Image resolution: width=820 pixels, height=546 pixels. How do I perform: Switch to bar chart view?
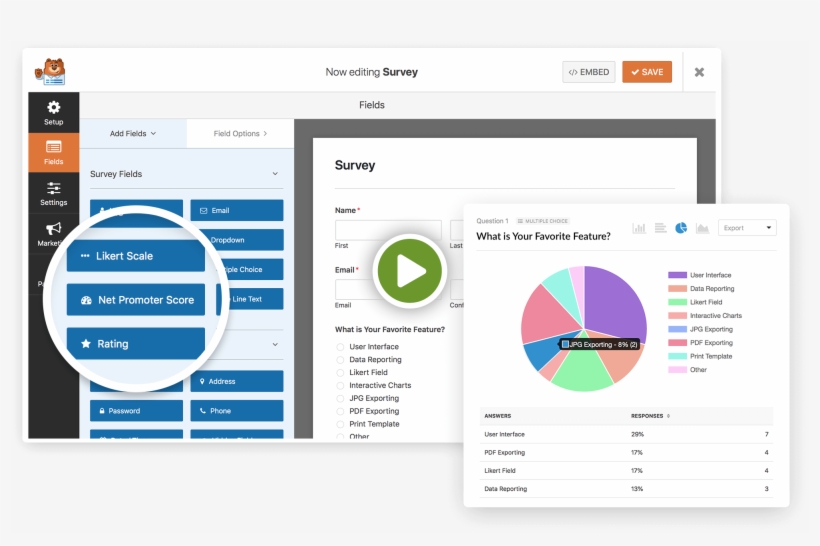(x=639, y=228)
